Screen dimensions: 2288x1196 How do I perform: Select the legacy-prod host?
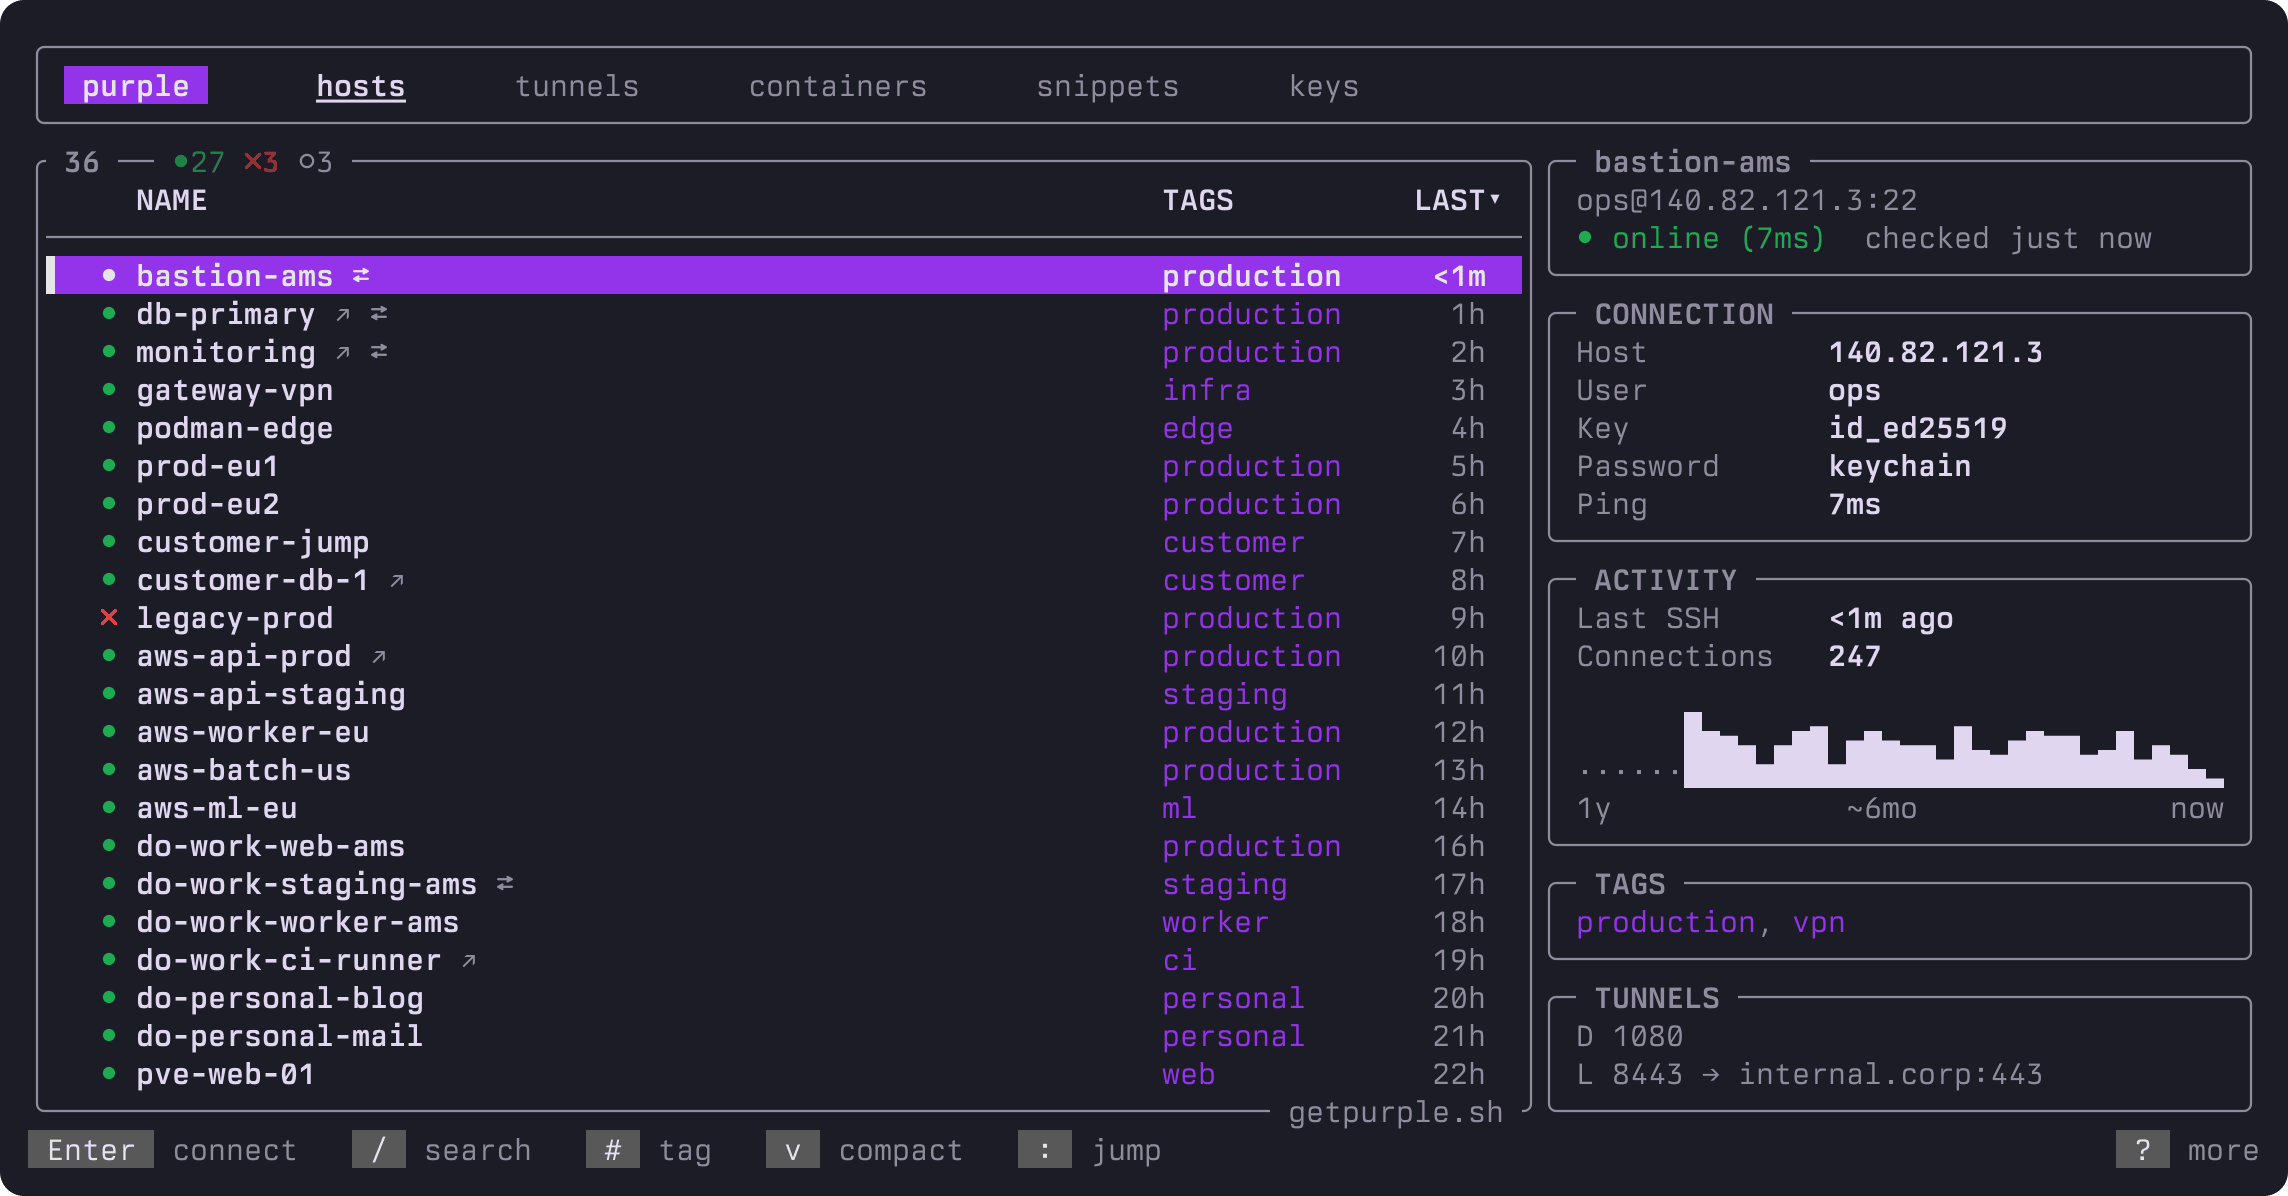click(784, 618)
